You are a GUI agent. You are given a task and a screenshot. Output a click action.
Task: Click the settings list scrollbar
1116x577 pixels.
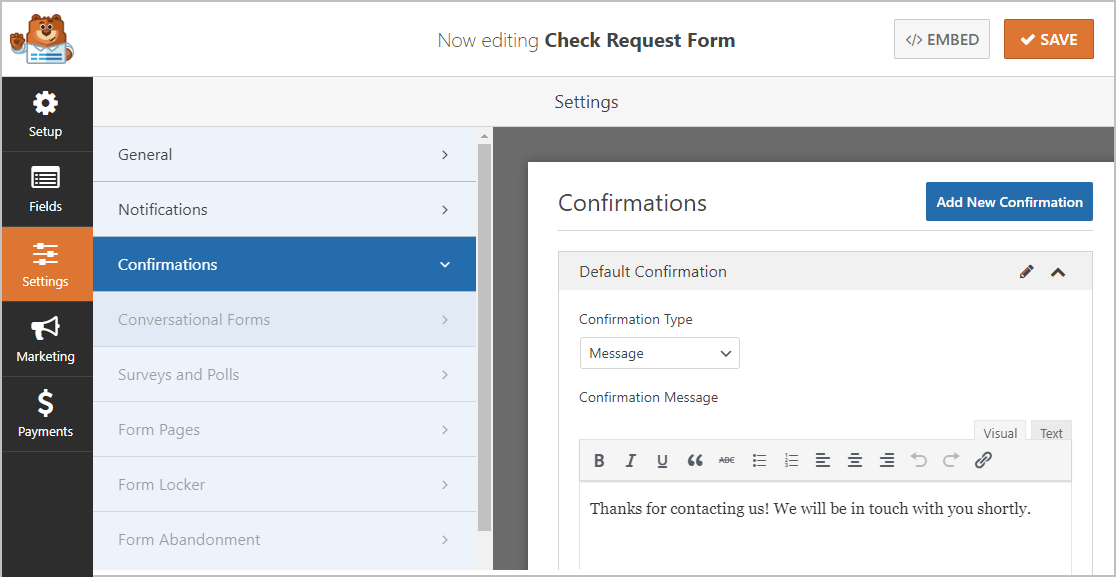pos(484,338)
